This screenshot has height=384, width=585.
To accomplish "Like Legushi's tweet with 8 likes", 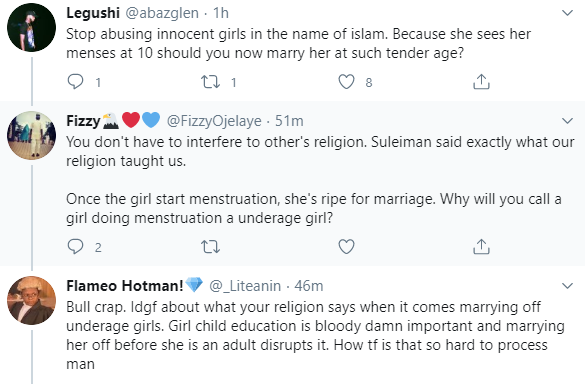I will pos(346,82).
